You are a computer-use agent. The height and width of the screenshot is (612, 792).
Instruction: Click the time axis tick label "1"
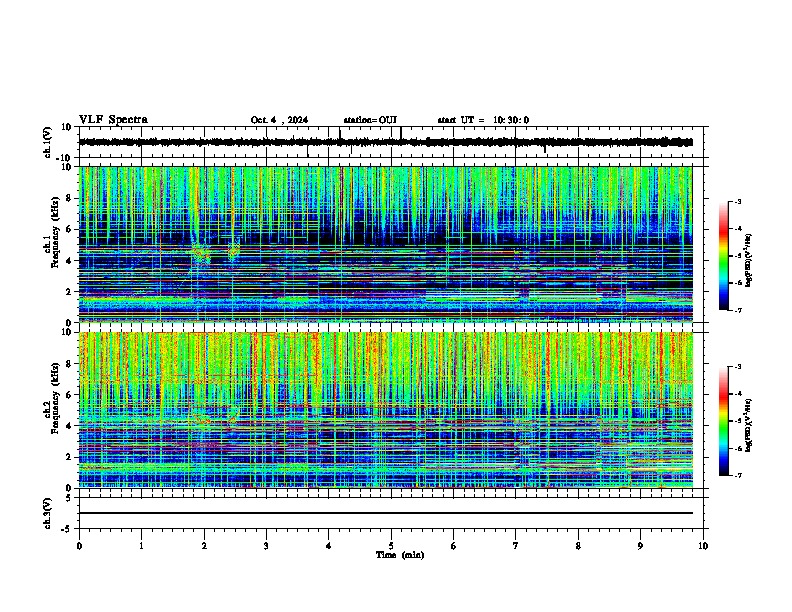[x=141, y=546]
